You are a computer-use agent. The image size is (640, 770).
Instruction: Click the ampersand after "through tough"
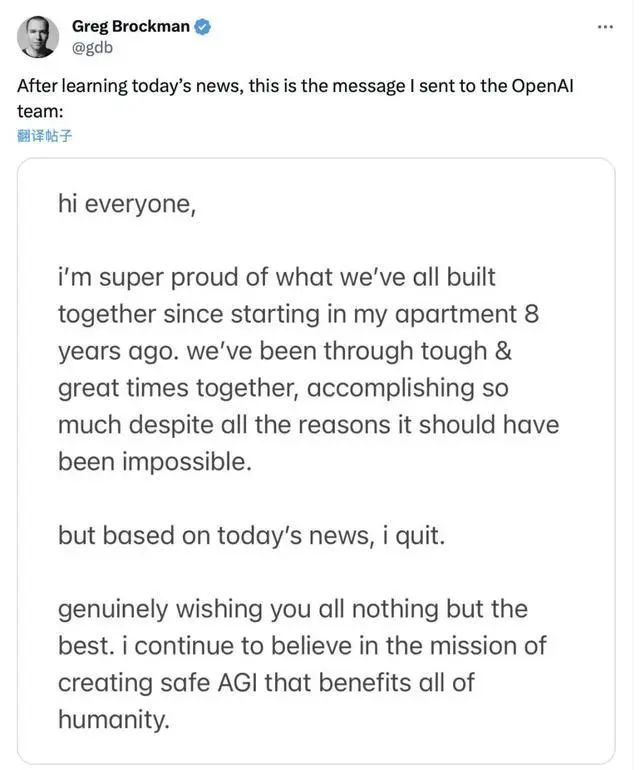pos(503,351)
